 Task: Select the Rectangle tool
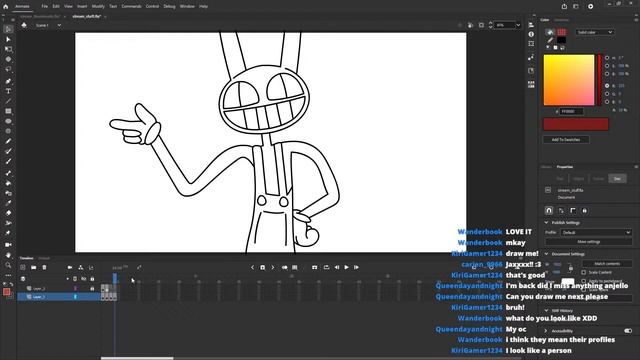point(8,111)
